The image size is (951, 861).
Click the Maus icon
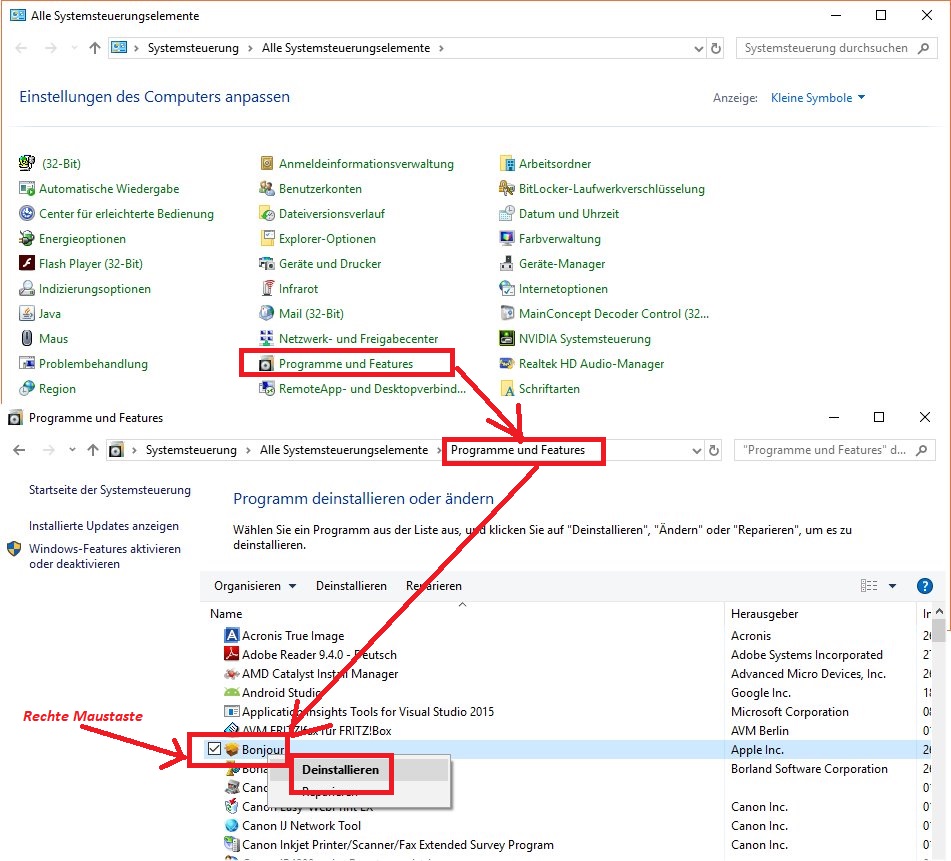pyautogui.click(x=27, y=338)
